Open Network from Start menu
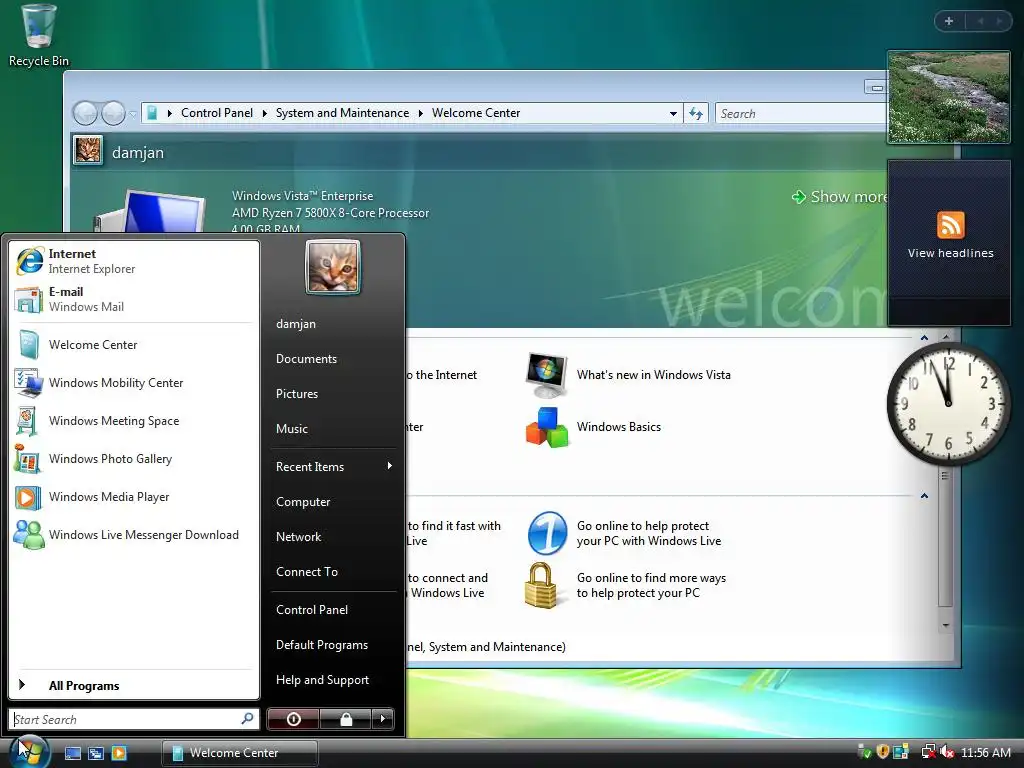Image resolution: width=1024 pixels, height=768 pixels. [333, 537]
